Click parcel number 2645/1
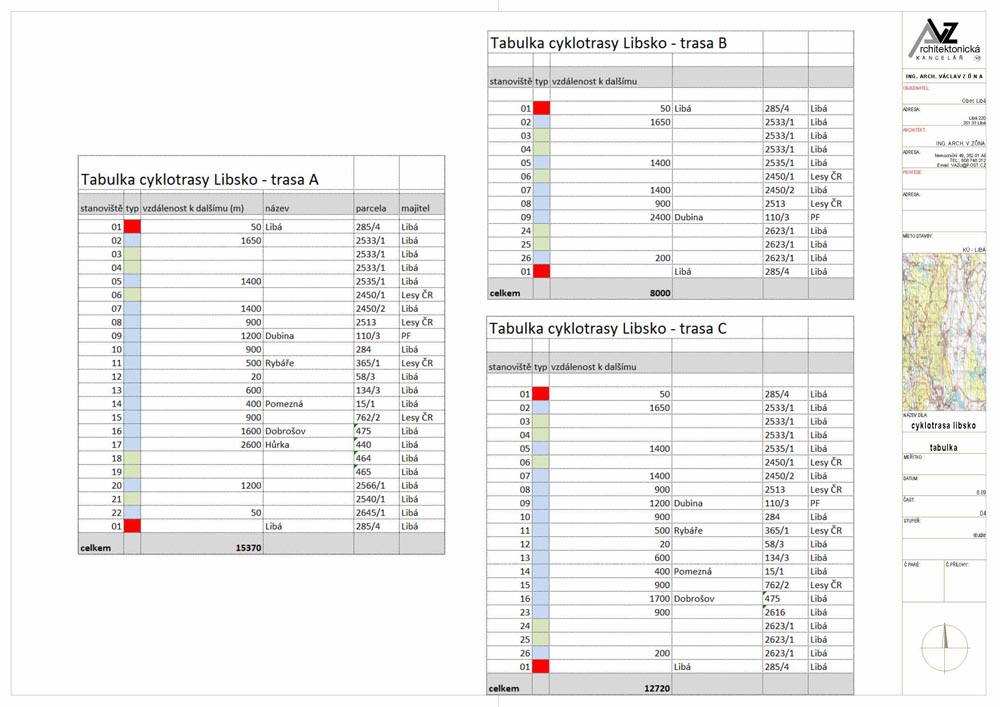 coord(371,513)
